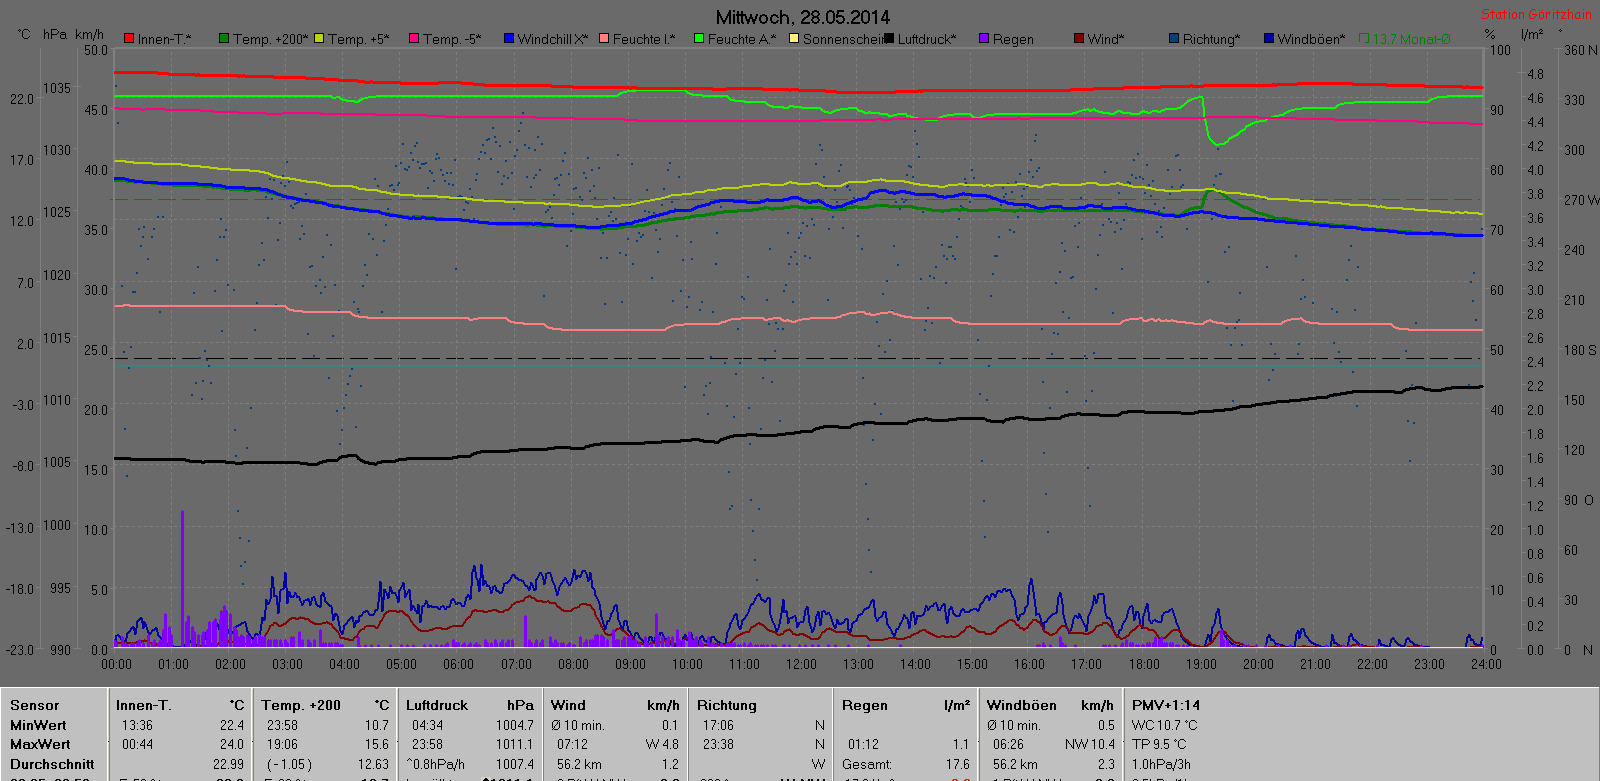Click the Windböen legend label
This screenshot has height=781, width=1600.
[1310, 39]
